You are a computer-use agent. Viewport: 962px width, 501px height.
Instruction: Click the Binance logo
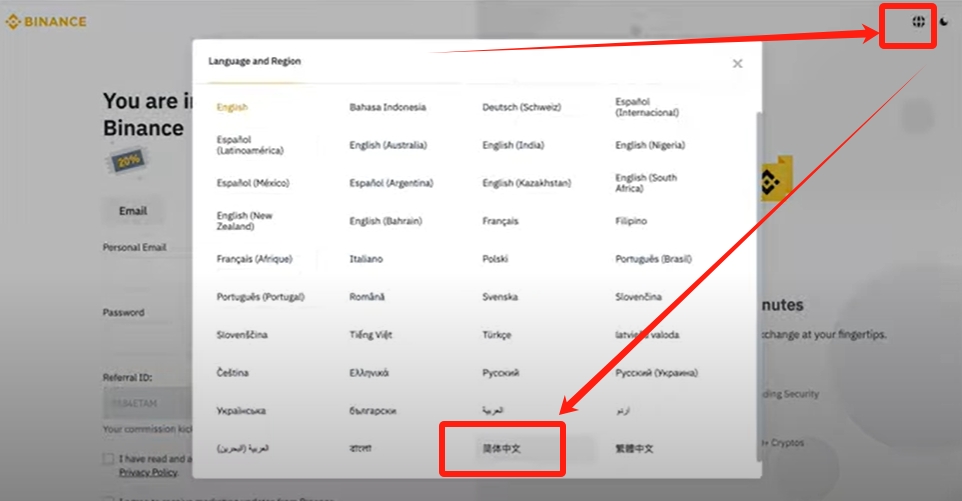tap(46, 22)
